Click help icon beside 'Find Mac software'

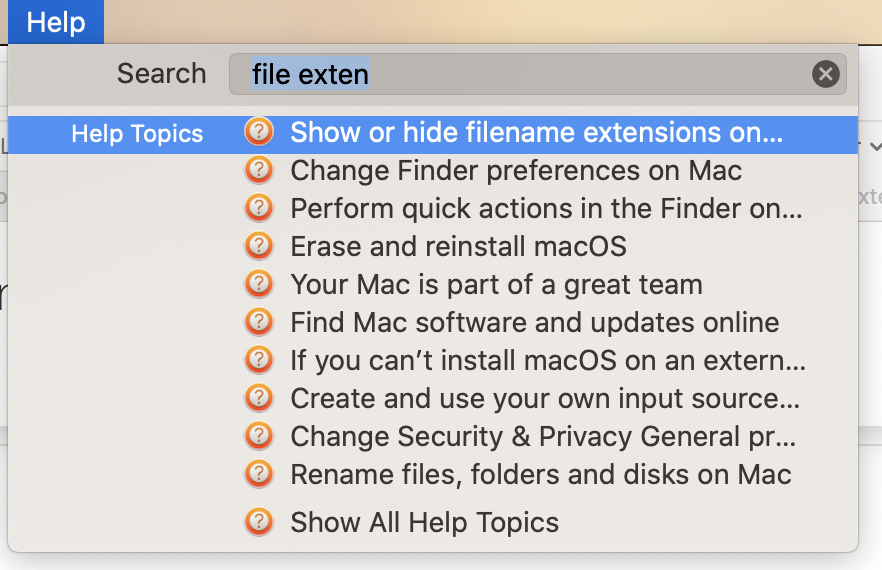click(x=259, y=322)
